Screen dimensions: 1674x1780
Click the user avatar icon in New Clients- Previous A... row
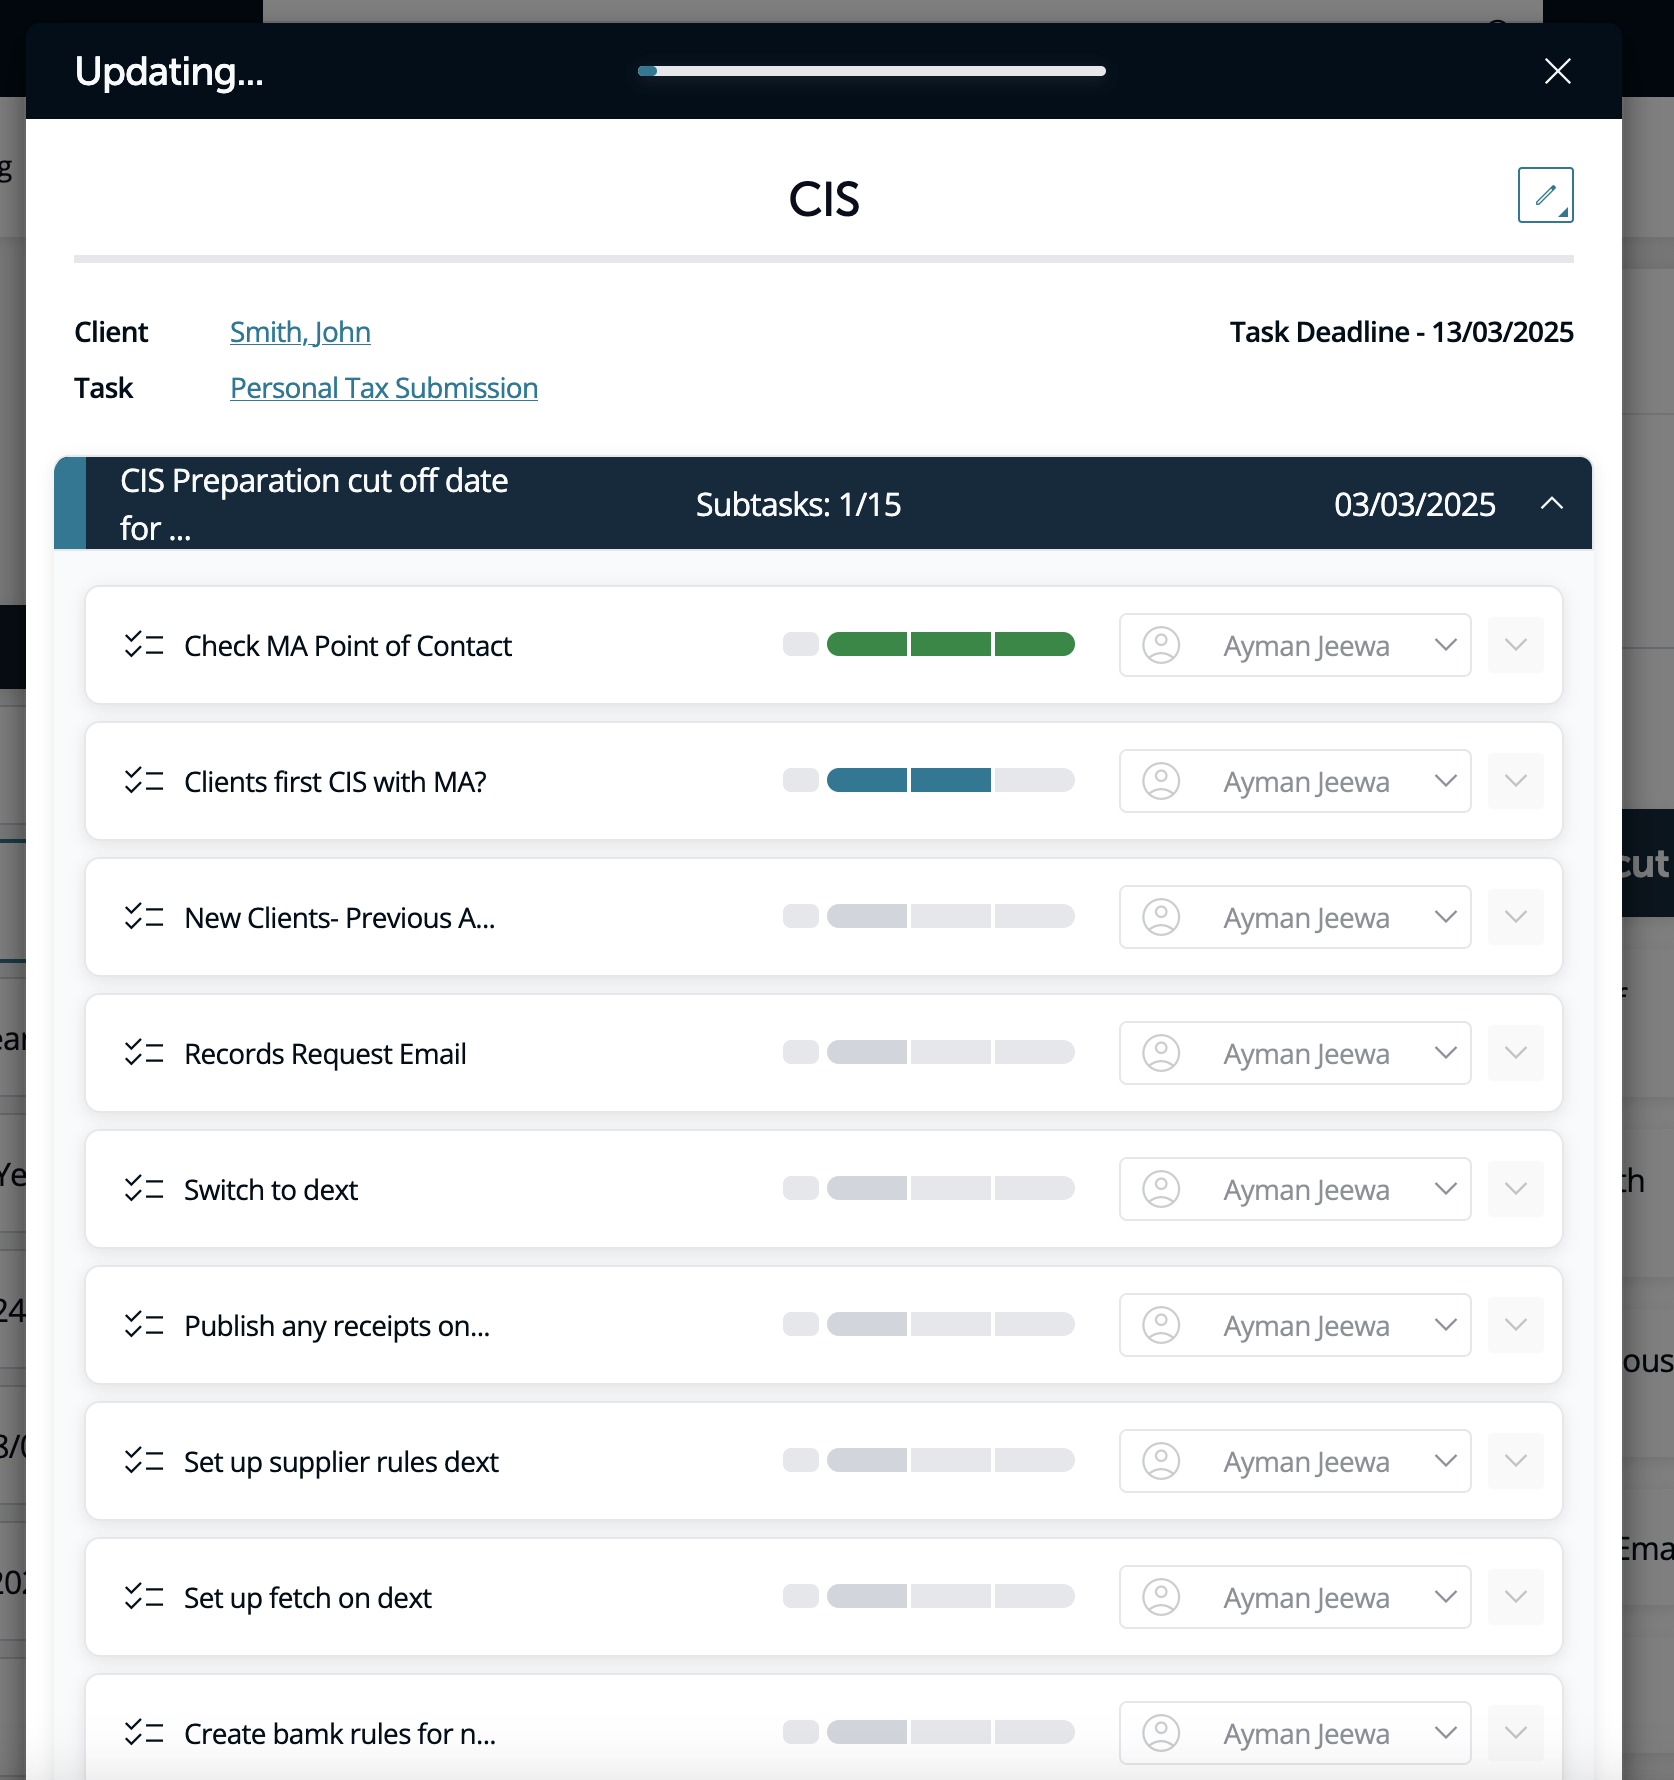(1161, 917)
